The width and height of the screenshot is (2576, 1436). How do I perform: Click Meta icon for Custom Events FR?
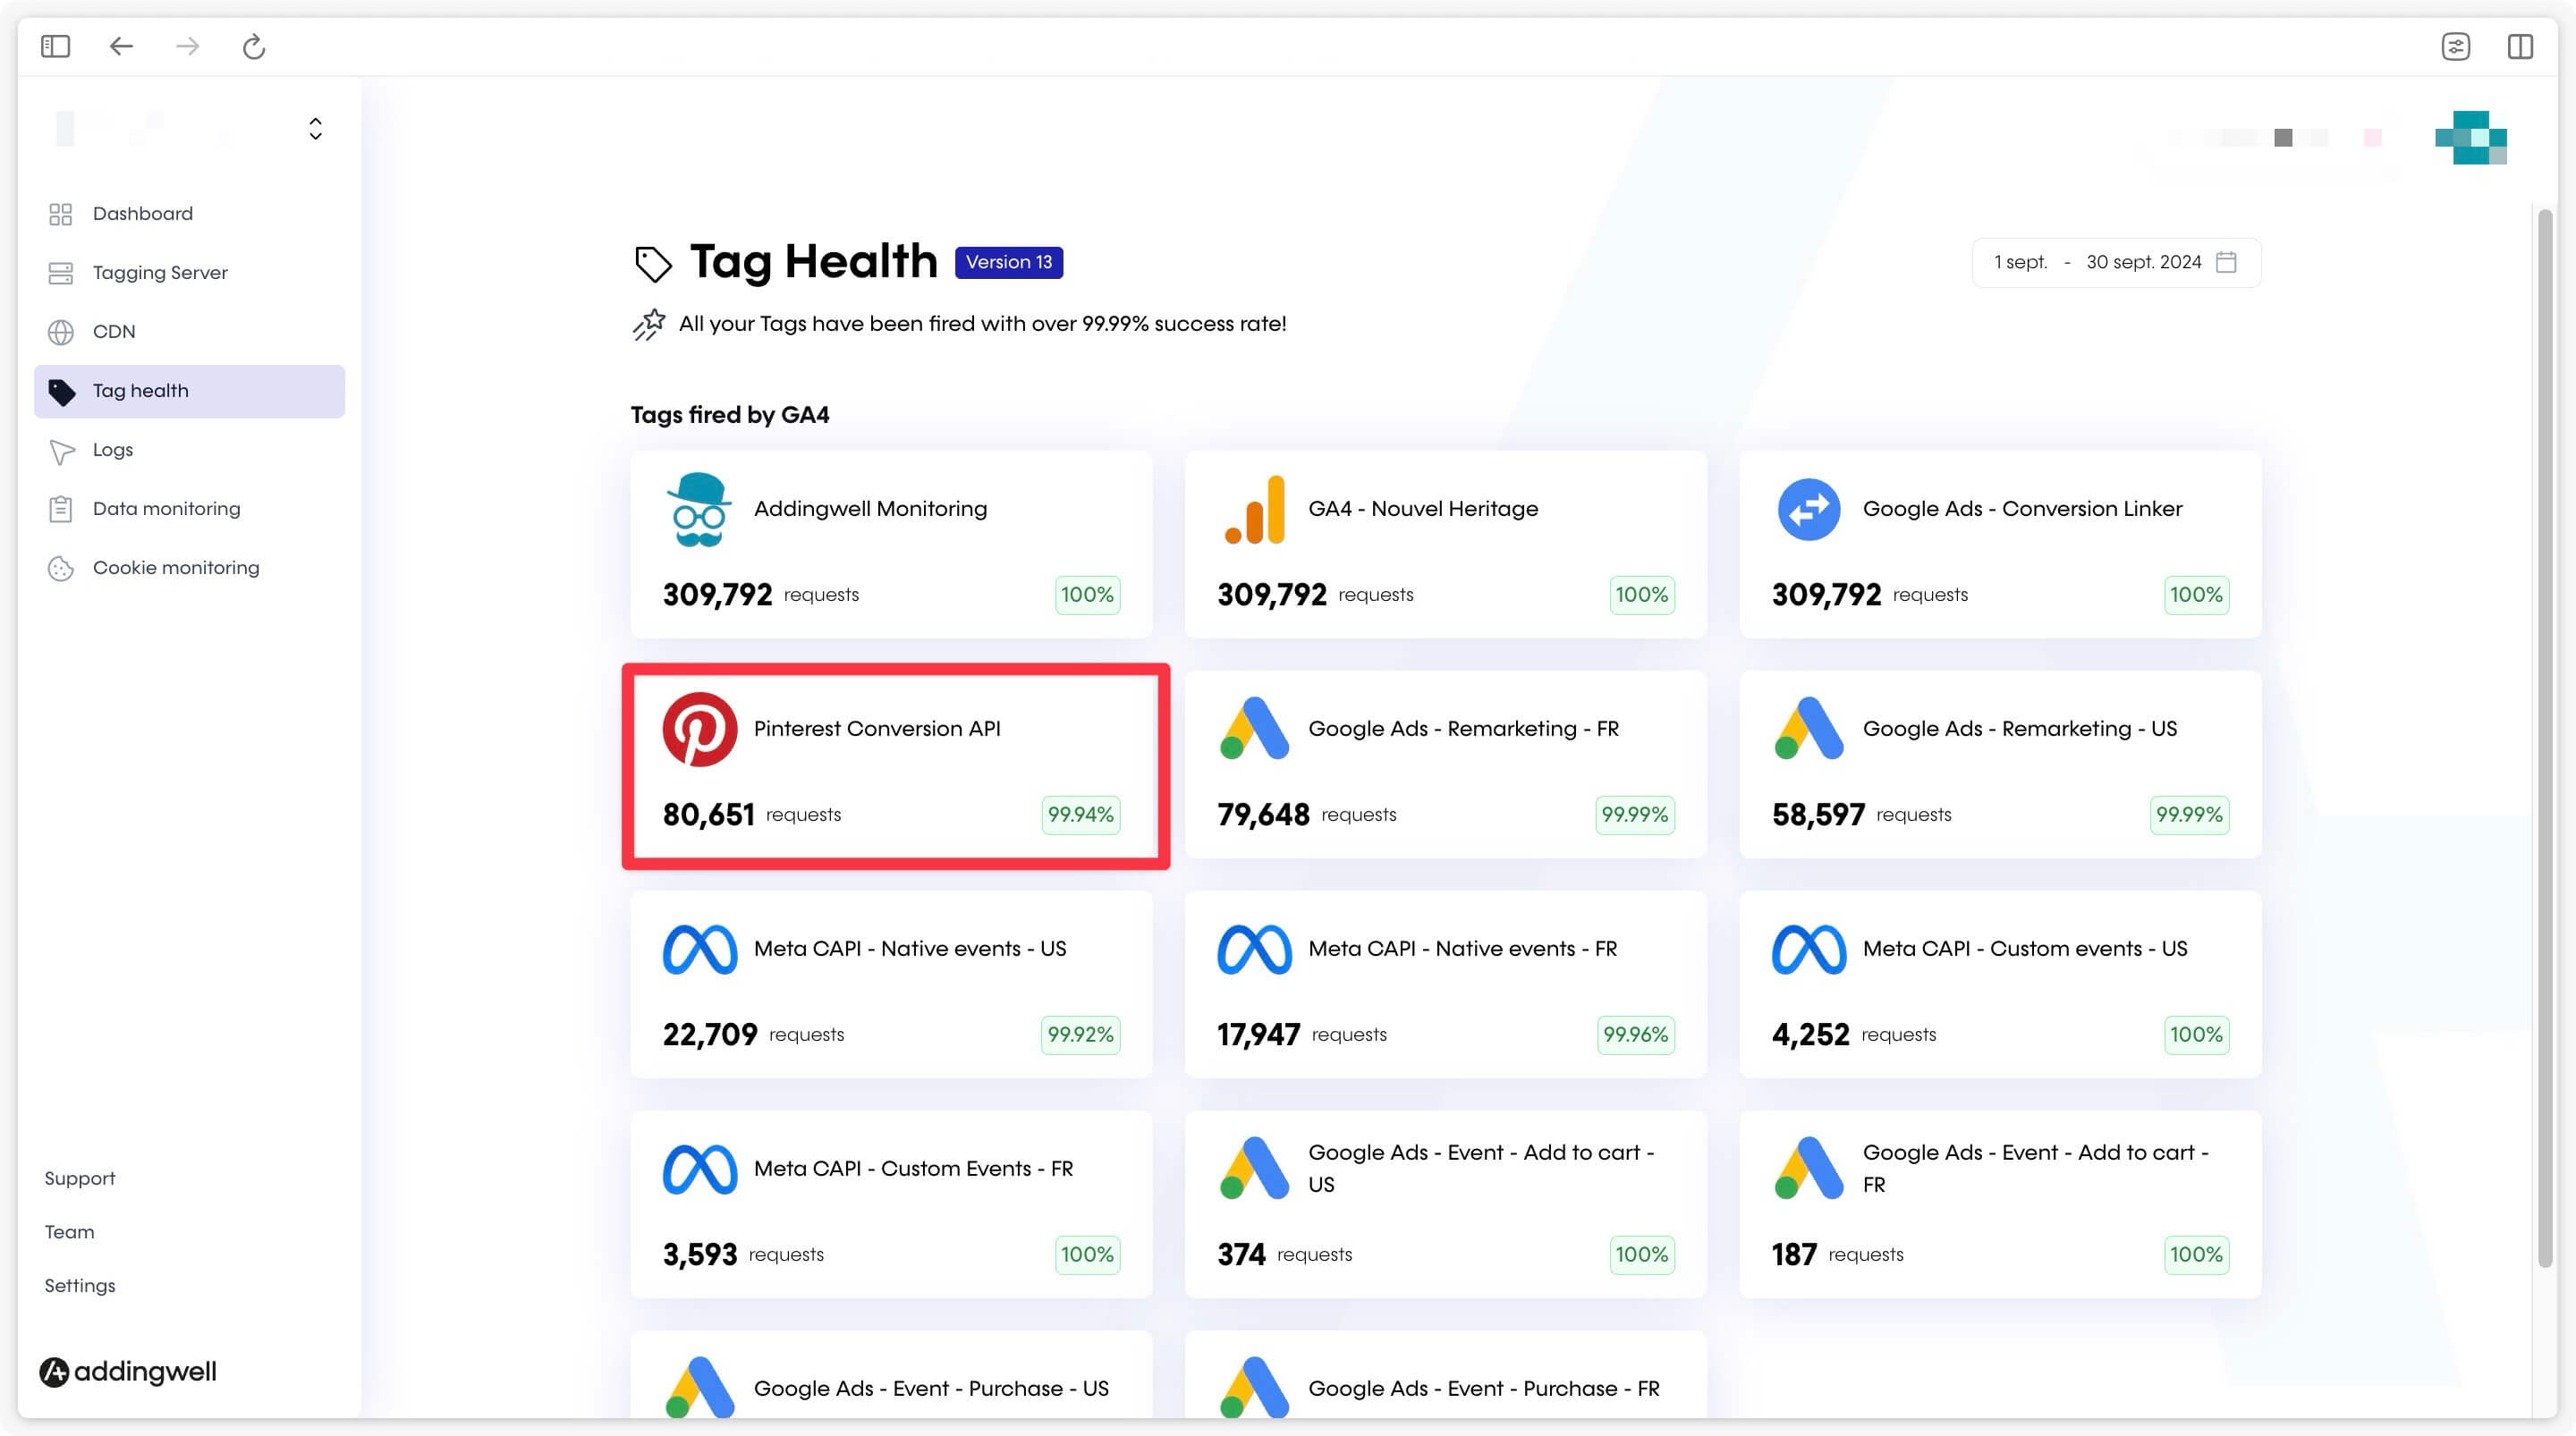click(700, 1169)
